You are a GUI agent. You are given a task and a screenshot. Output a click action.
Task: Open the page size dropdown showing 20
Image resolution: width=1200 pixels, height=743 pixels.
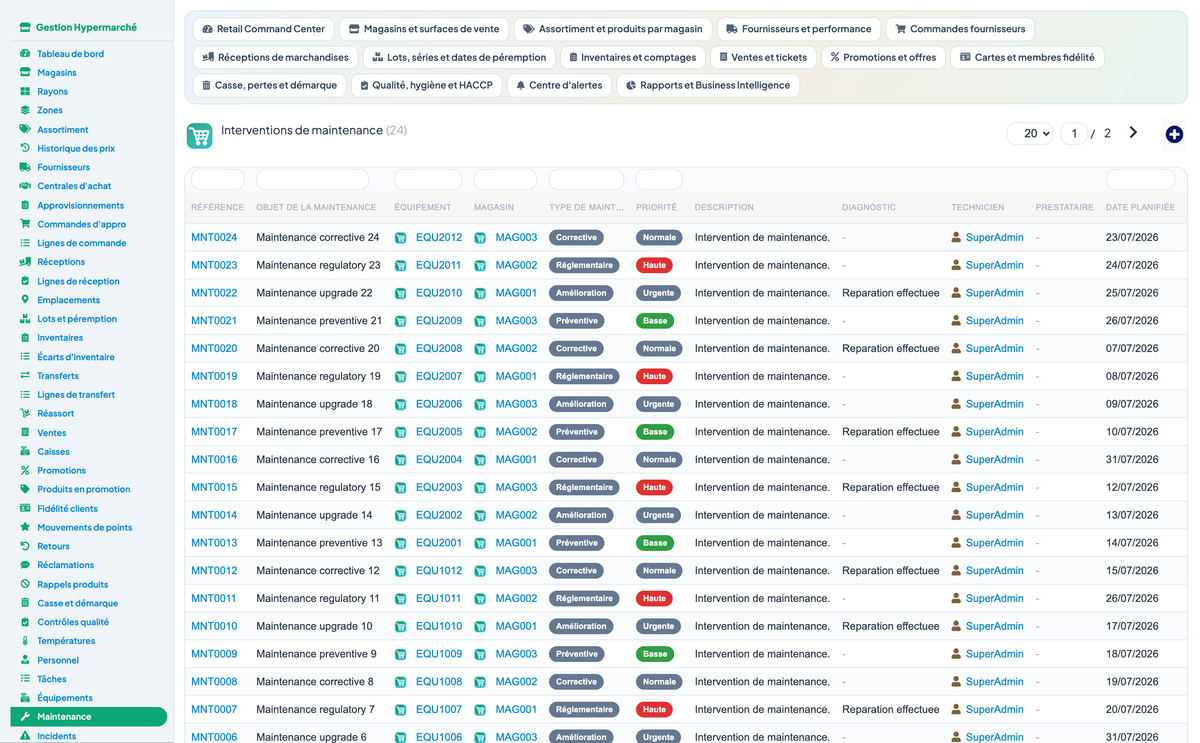[1030, 133]
